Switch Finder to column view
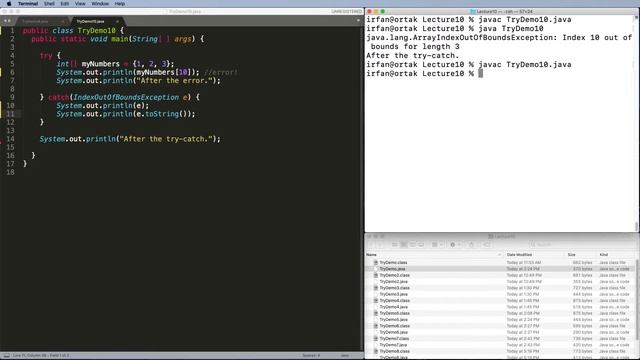This screenshot has width=640, height=360. (412, 245)
